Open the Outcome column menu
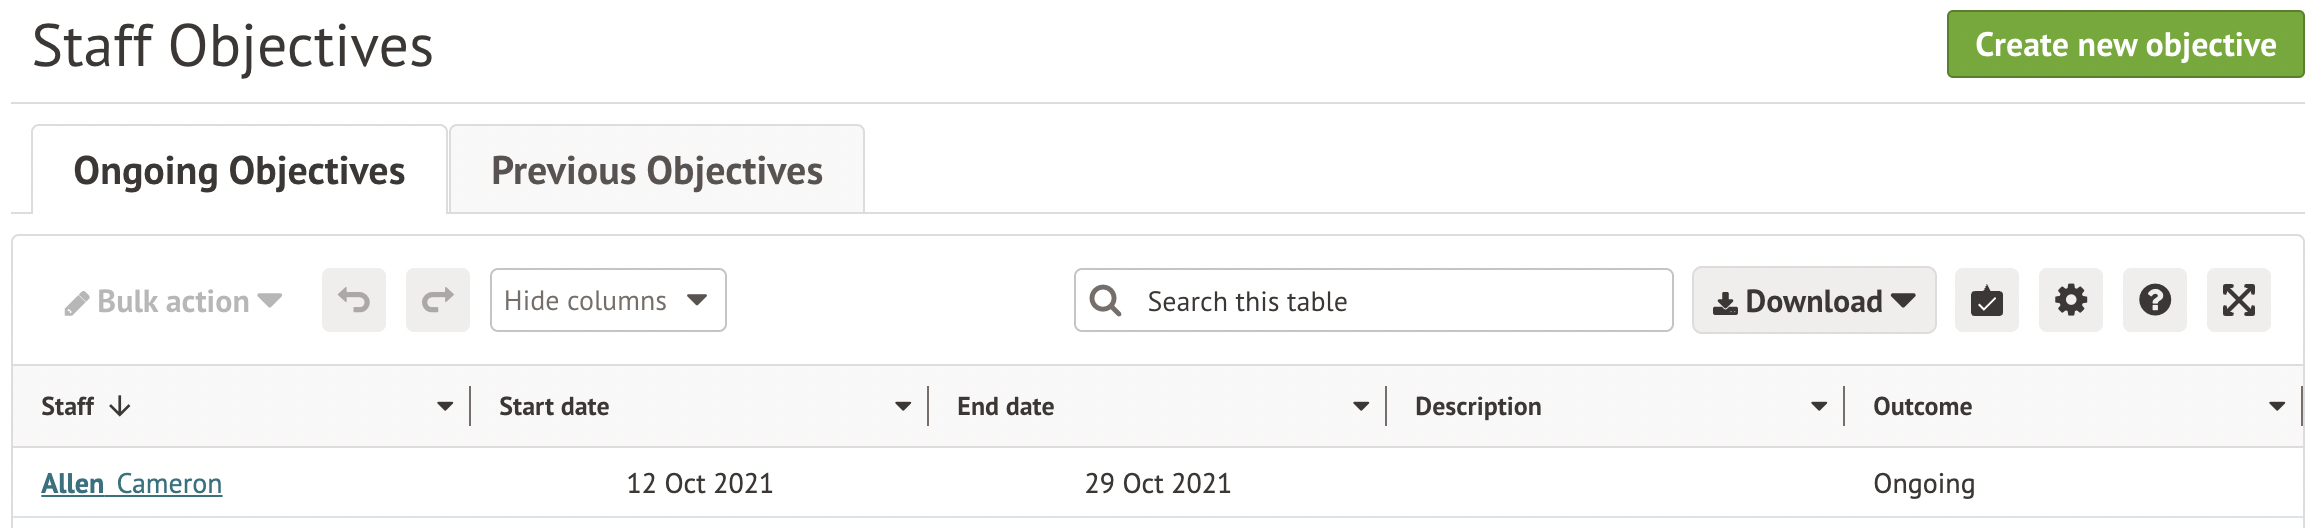 click(2277, 406)
